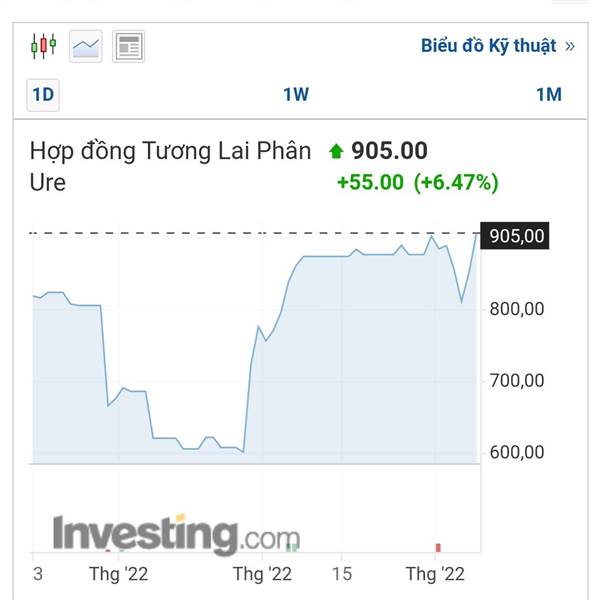Click the 600,00 axis price label
Image resolution: width=600 pixels, height=600 pixels.
517,452
